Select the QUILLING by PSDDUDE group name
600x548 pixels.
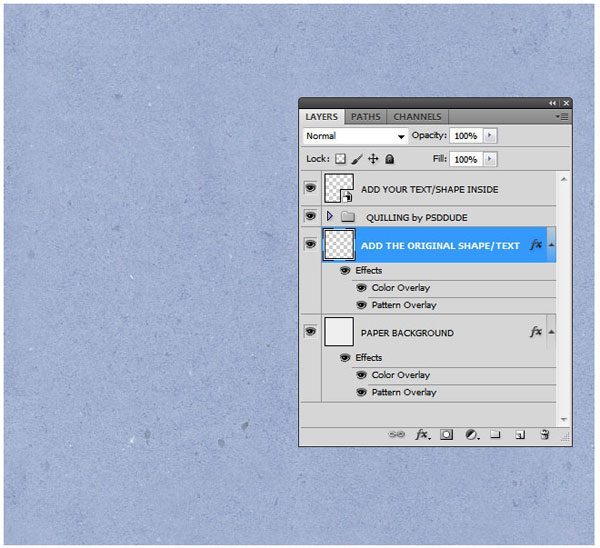417,218
